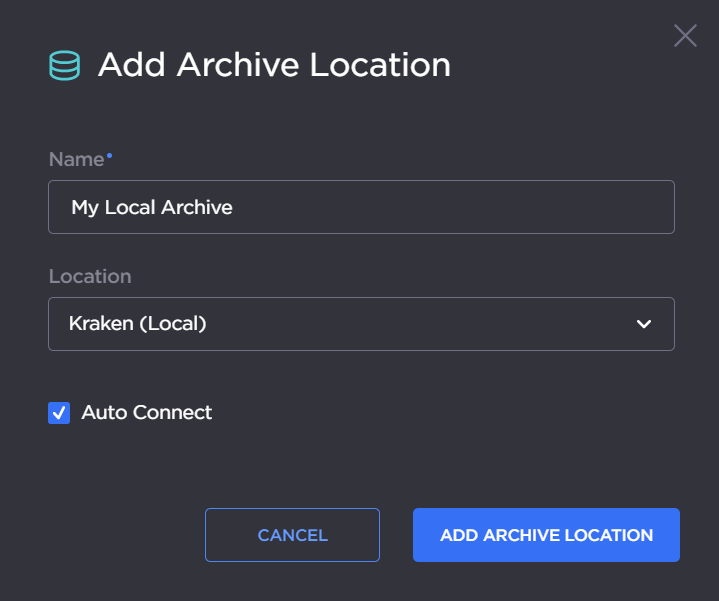
Task: Click the chevron arrow in Location field
Action: pyautogui.click(x=644, y=324)
